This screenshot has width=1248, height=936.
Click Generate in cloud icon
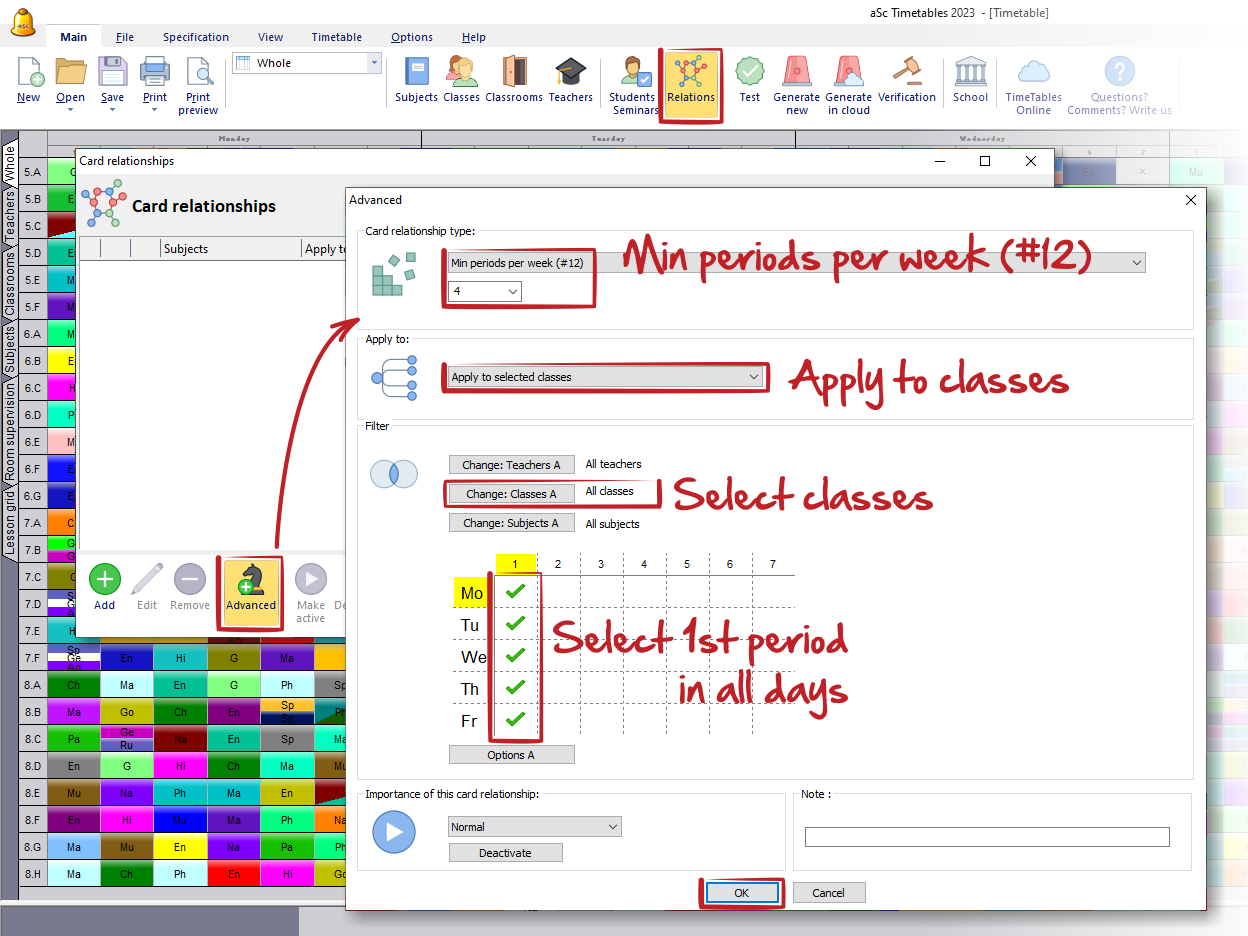click(848, 72)
